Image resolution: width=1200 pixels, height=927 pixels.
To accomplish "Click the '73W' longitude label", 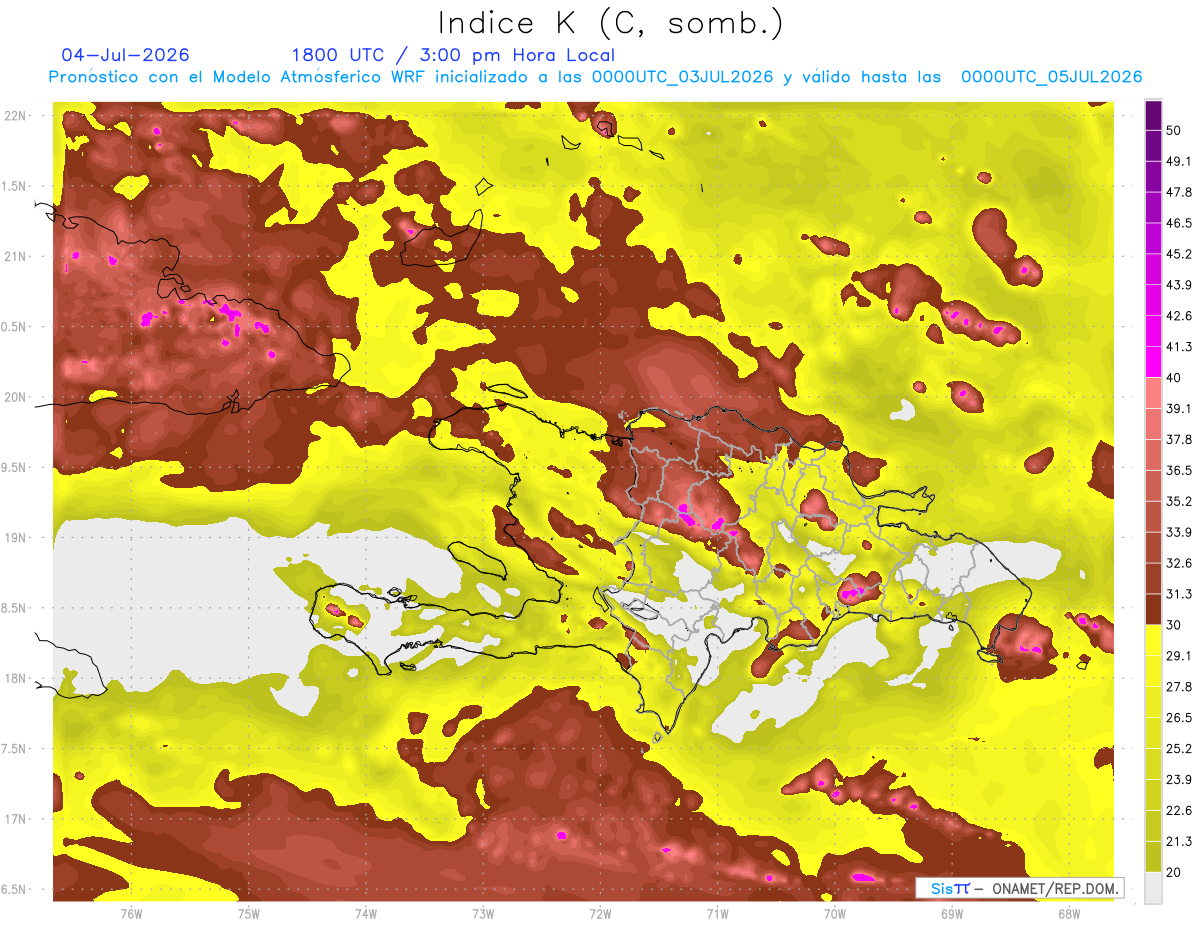I will pos(483,913).
